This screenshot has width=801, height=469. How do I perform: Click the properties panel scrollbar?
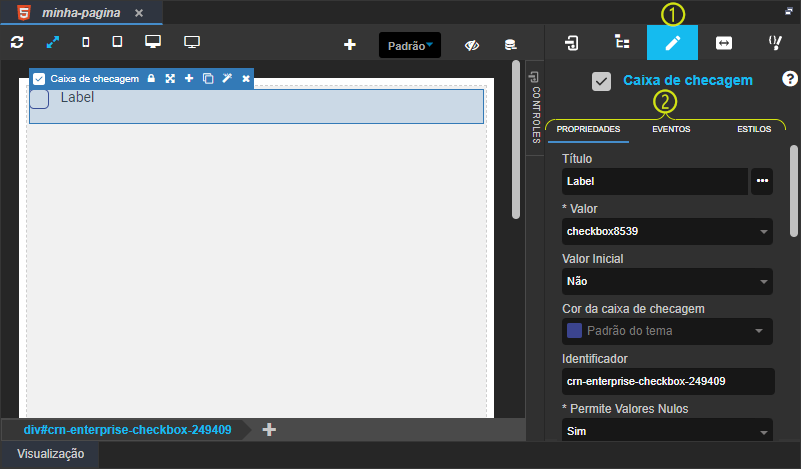794,191
